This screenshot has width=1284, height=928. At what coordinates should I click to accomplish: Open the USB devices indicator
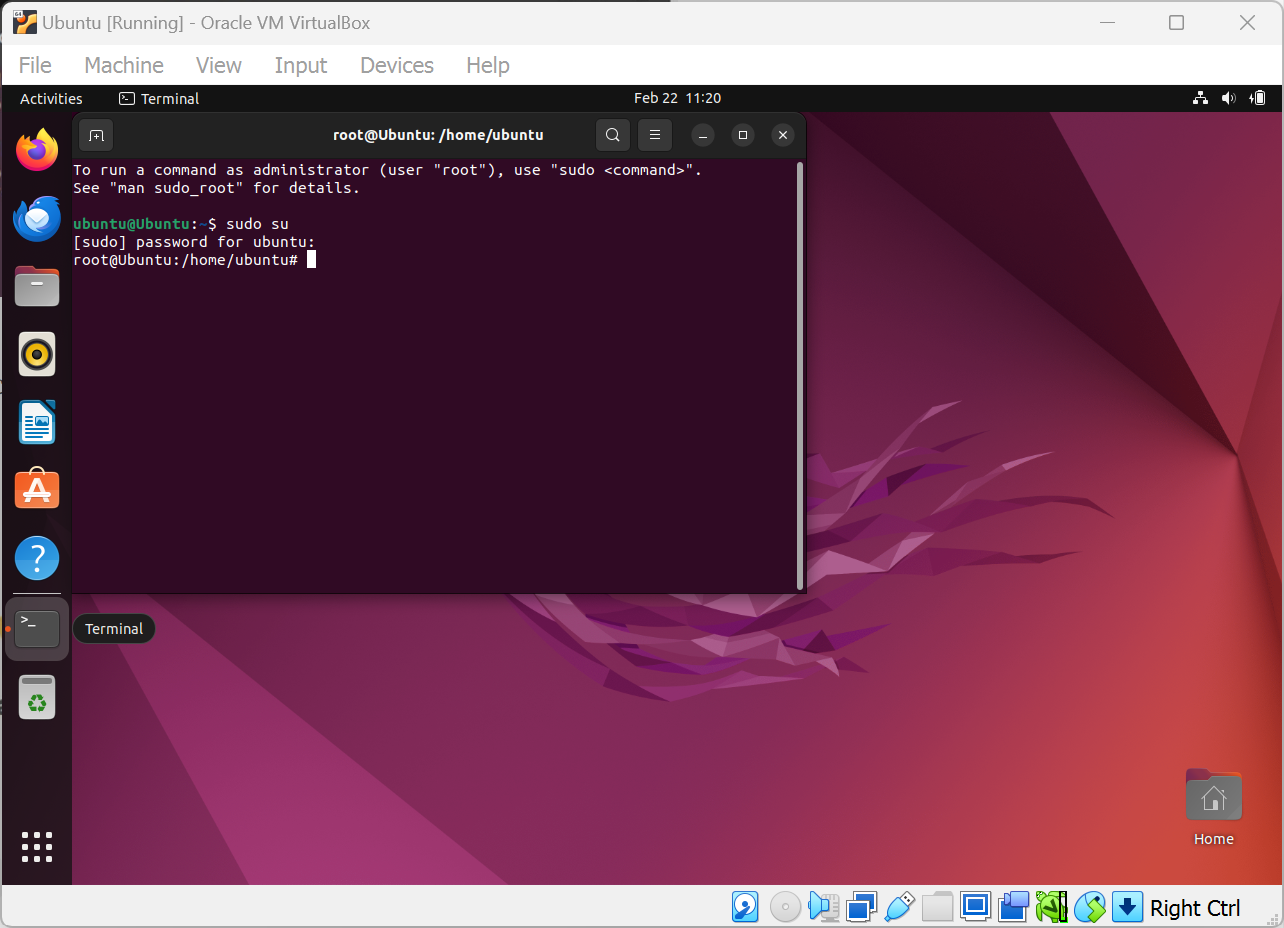(x=899, y=907)
